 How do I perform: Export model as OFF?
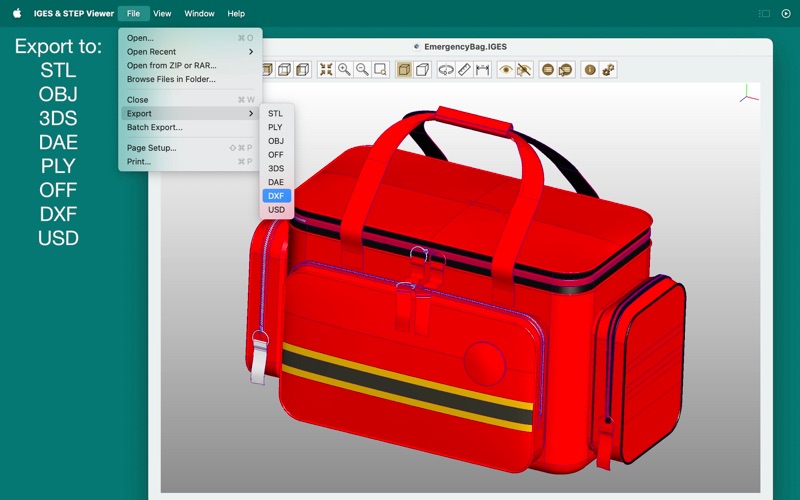click(277, 155)
